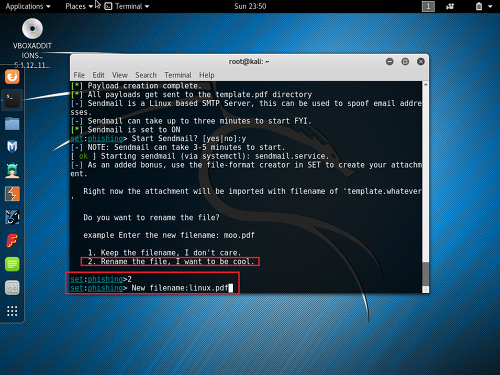Viewport: 500px width, 375px height.
Task: Open the Firefox ESR dock icon
Action: coord(12,77)
